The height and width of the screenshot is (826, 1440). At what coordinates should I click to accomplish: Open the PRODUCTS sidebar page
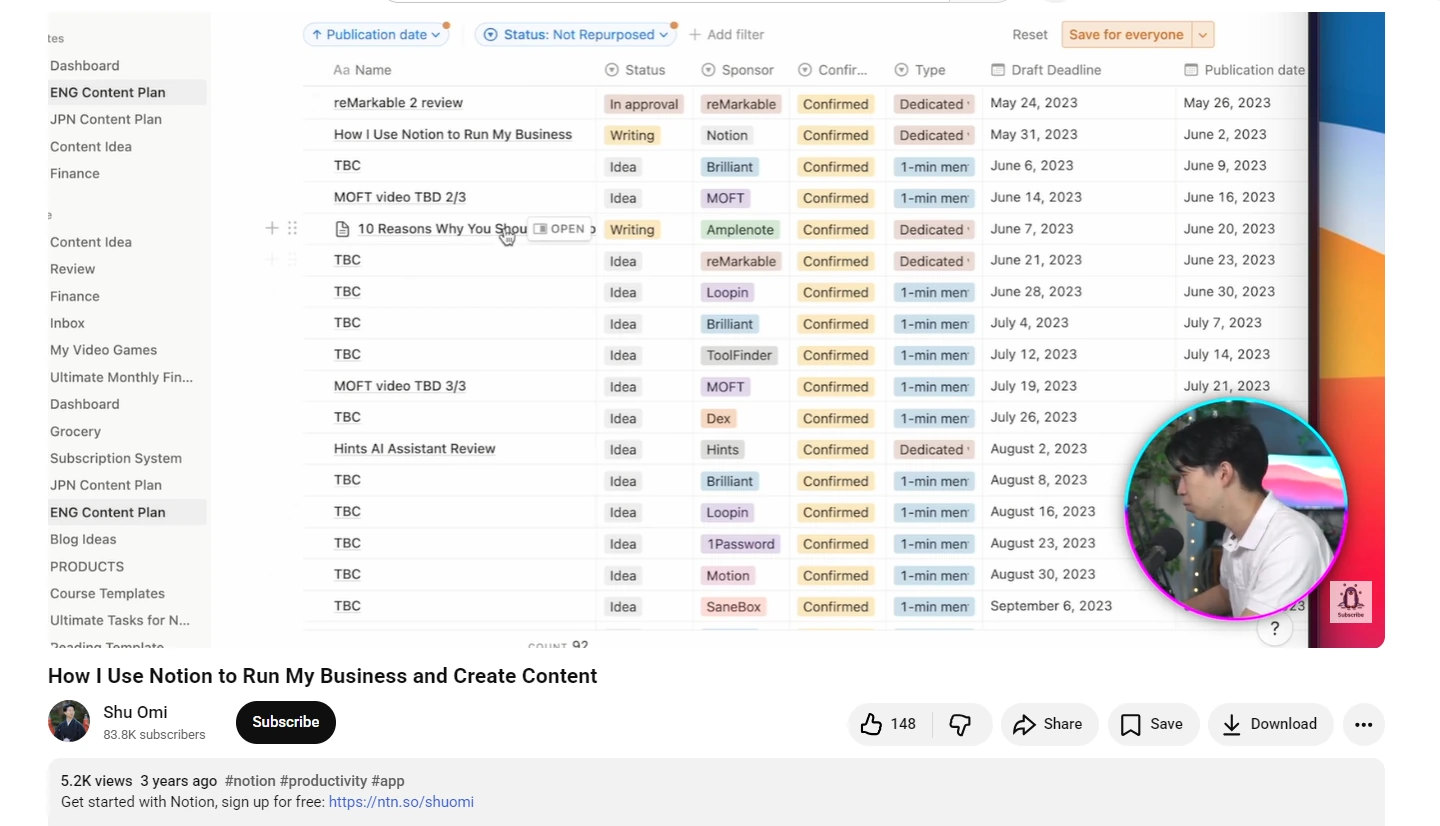[x=87, y=566]
